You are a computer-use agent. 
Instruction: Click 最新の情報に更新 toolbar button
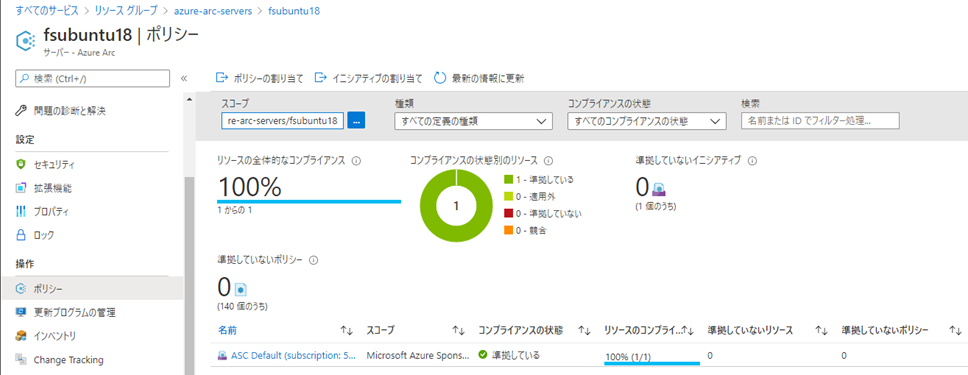click(x=479, y=78)
